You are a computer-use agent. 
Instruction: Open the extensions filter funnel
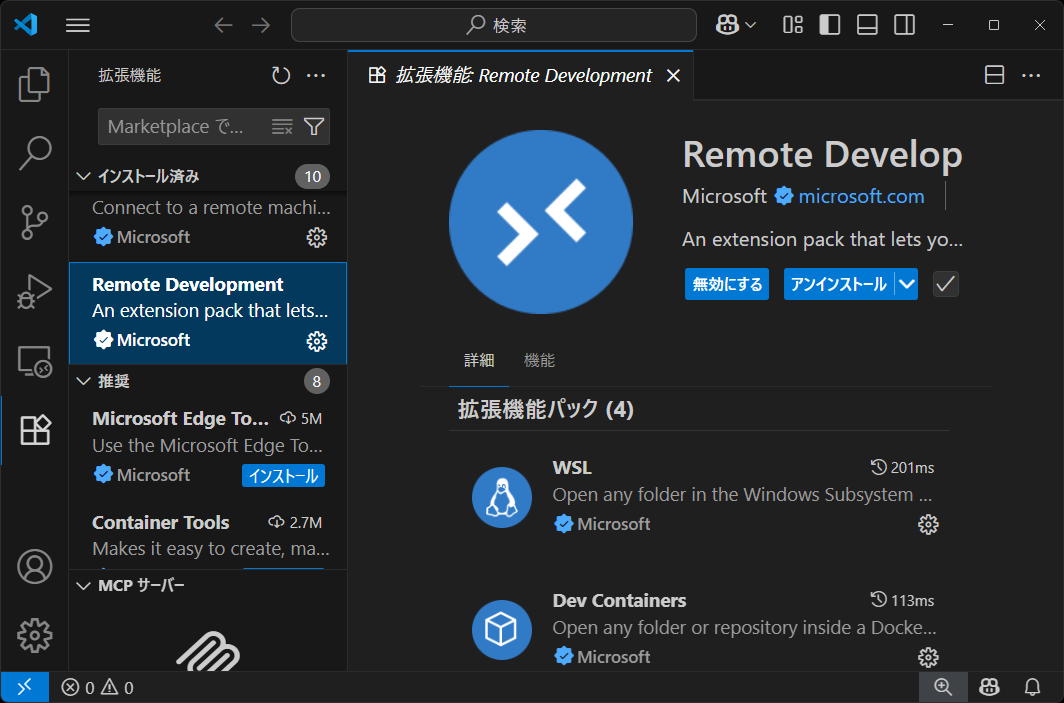pyautogui.click(x=314, y=127)
